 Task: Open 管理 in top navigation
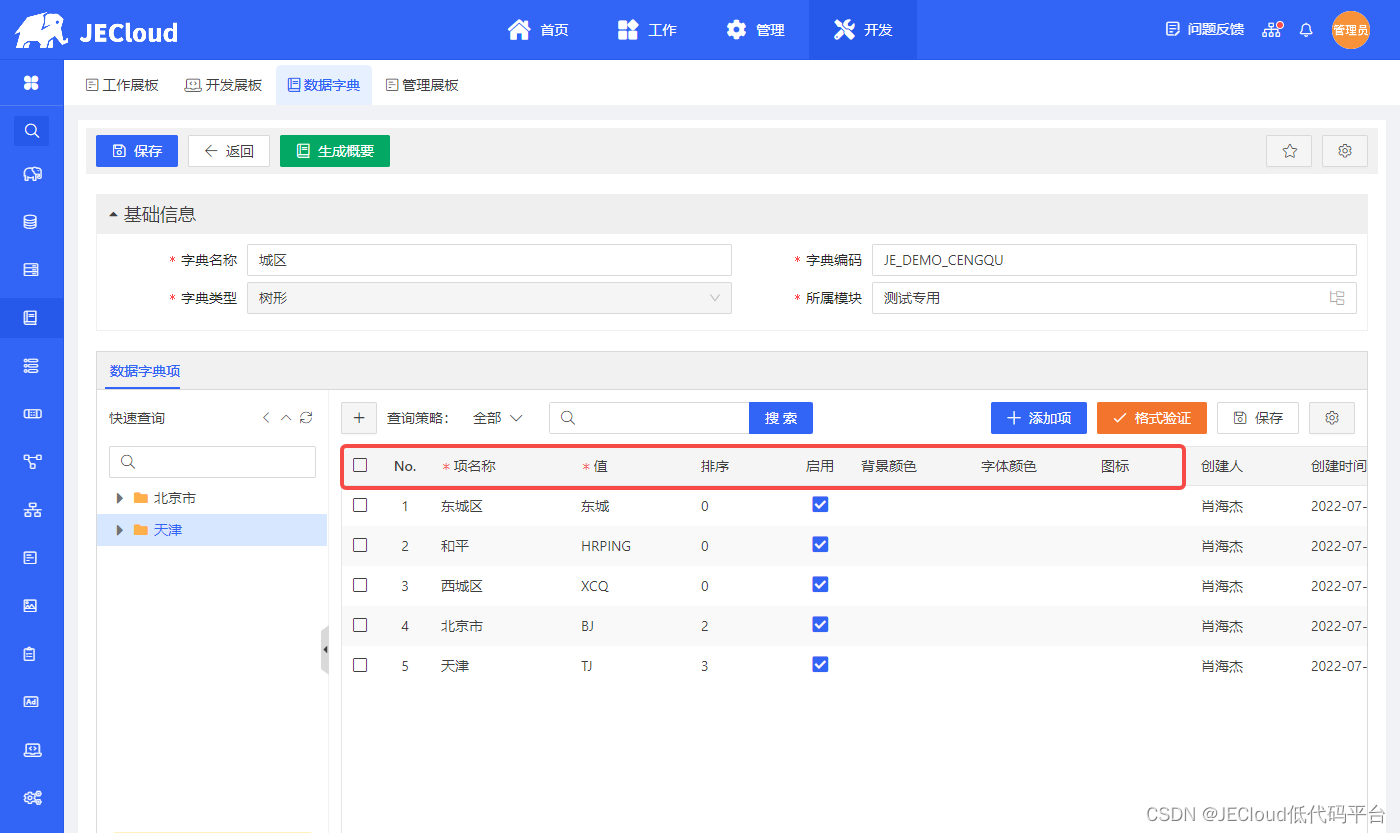pos(755,30)
